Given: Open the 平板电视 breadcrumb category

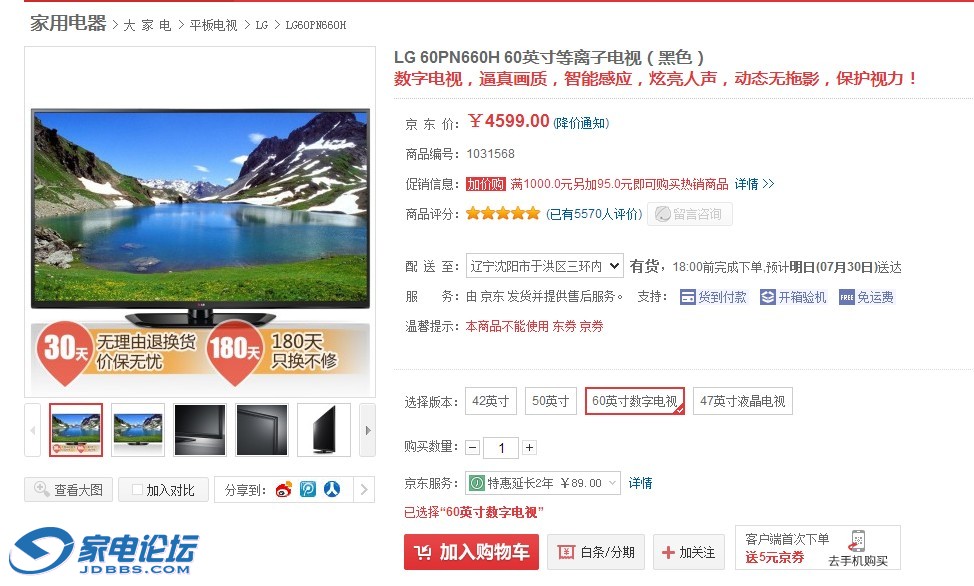Looking at the screenshot, I should point(213,25).
